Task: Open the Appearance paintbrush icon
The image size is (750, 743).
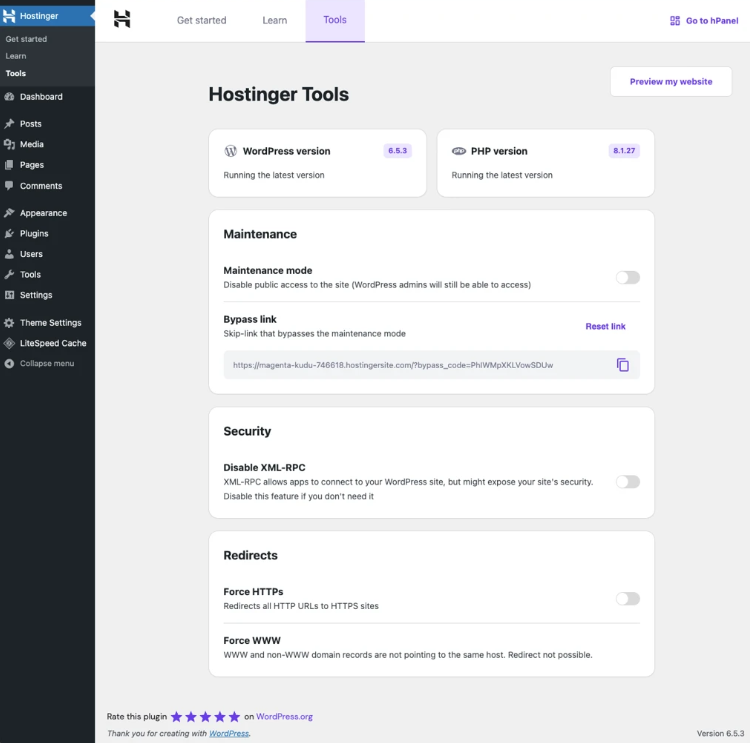Action: (9, 213)
